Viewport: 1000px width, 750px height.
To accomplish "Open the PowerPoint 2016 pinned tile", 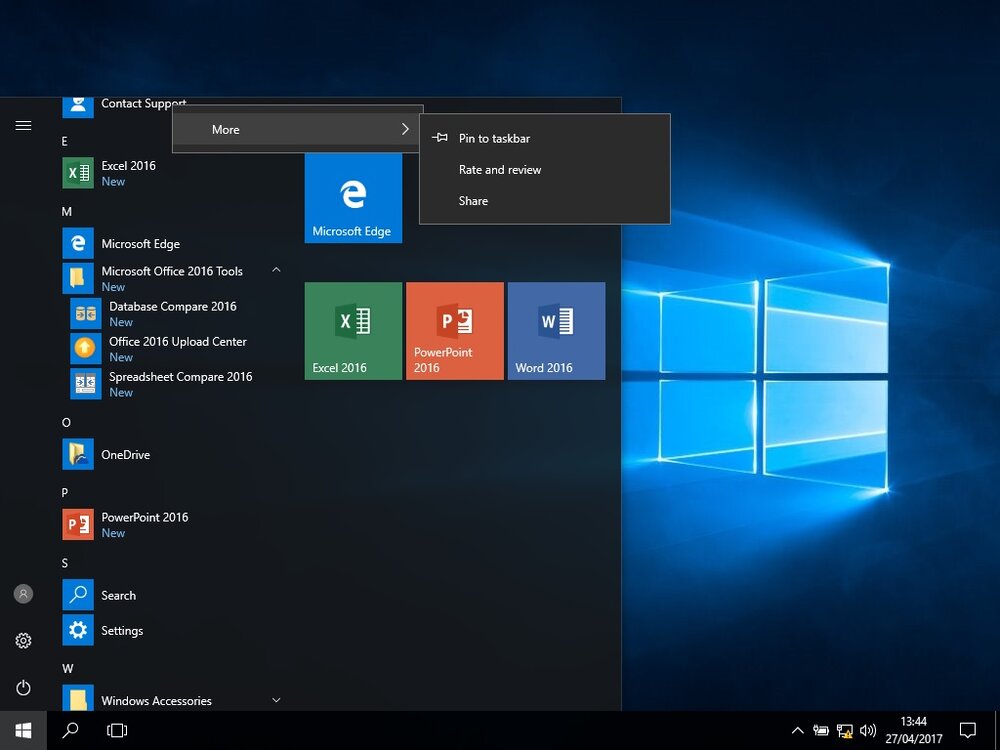I will 455,331.
